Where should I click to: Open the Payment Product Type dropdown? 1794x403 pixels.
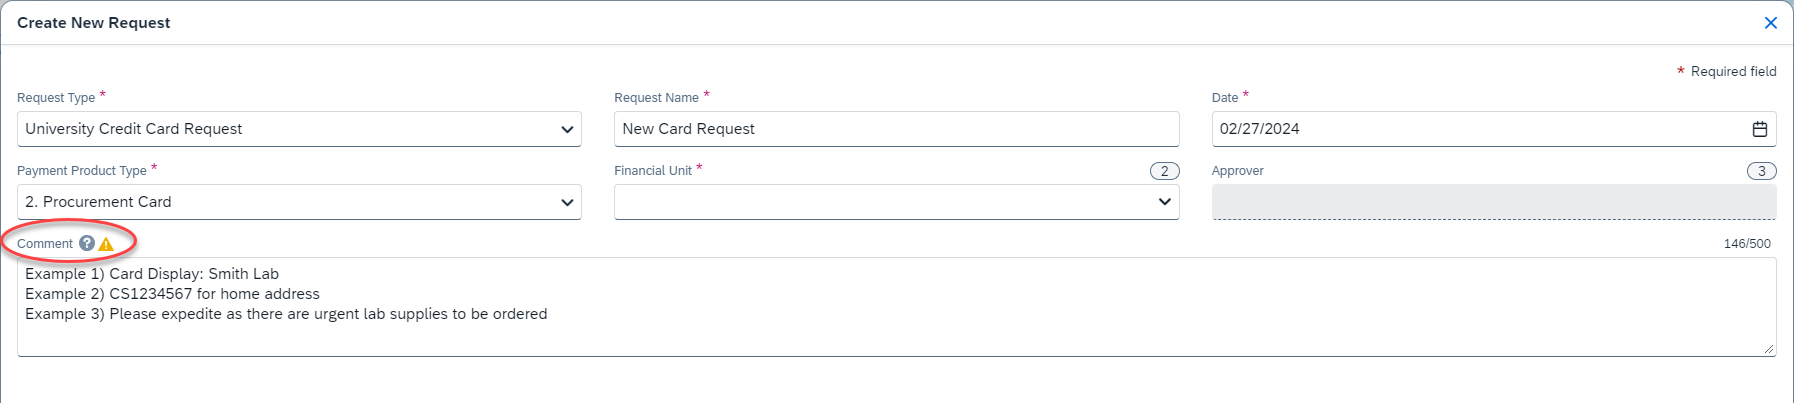567,202
